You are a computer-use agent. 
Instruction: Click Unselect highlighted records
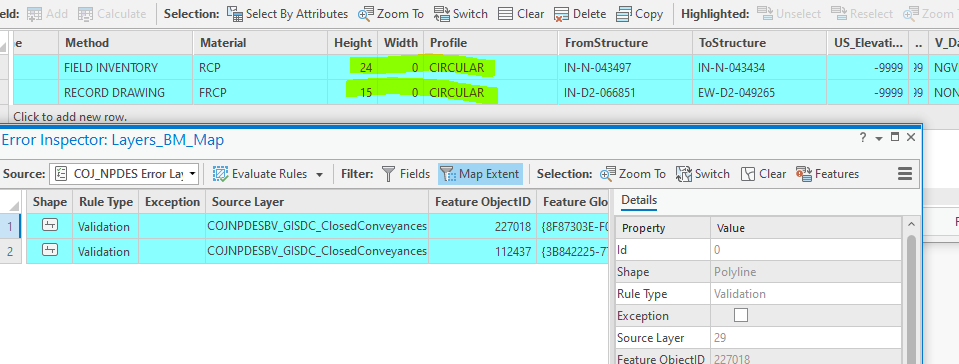789,13
